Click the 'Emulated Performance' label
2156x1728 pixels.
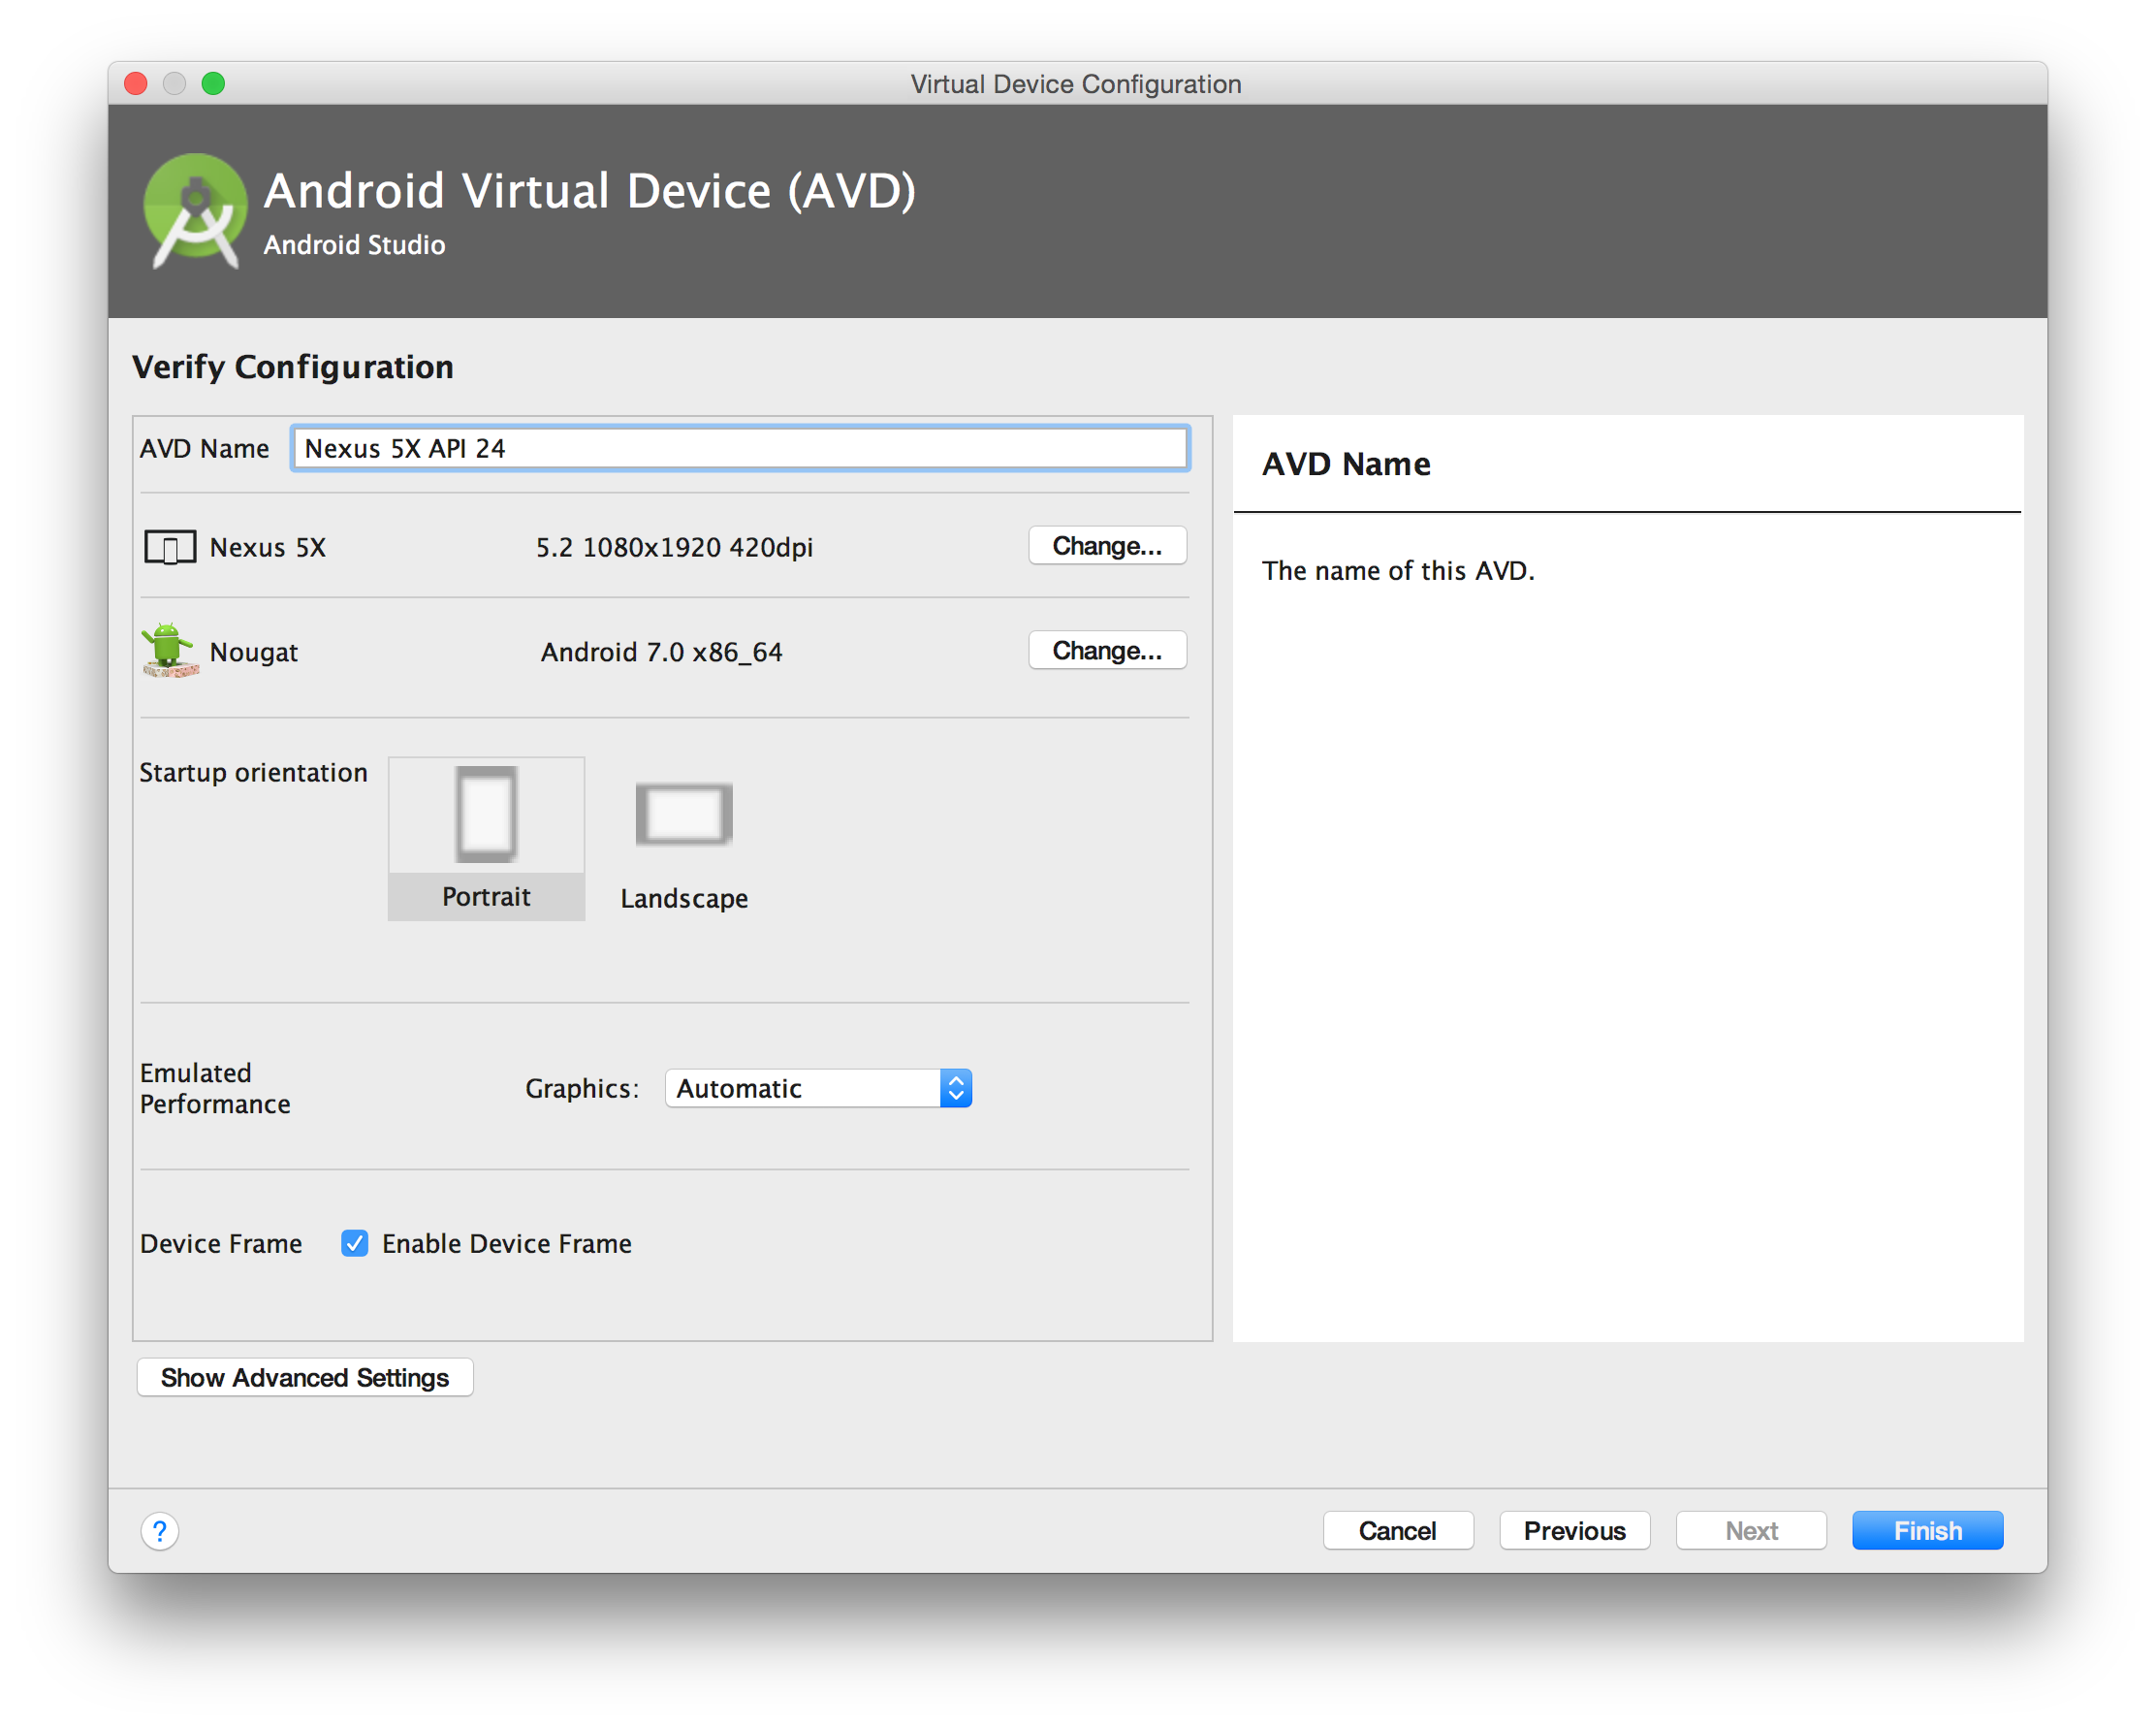click(x=215, y=1088)
